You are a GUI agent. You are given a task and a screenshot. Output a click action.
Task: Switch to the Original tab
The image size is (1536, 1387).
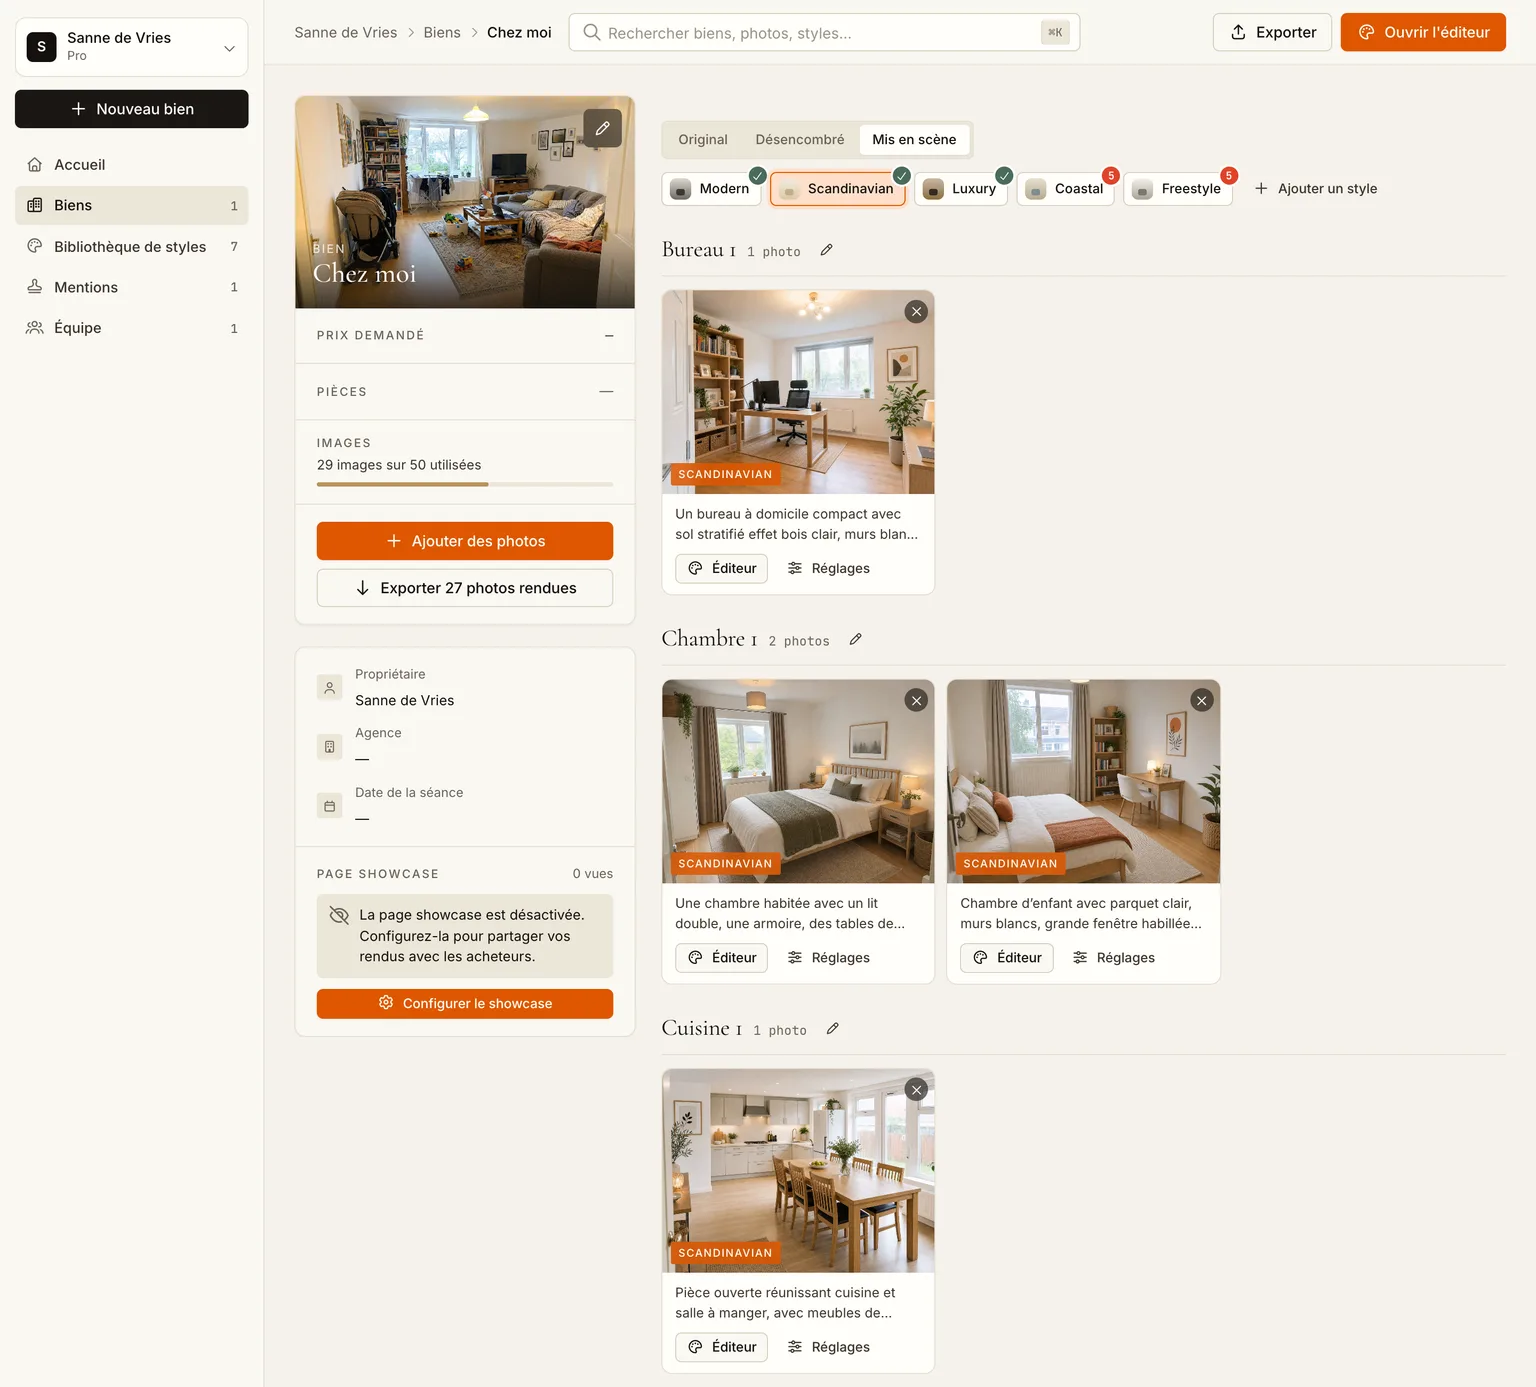click(x=703, y=140)
